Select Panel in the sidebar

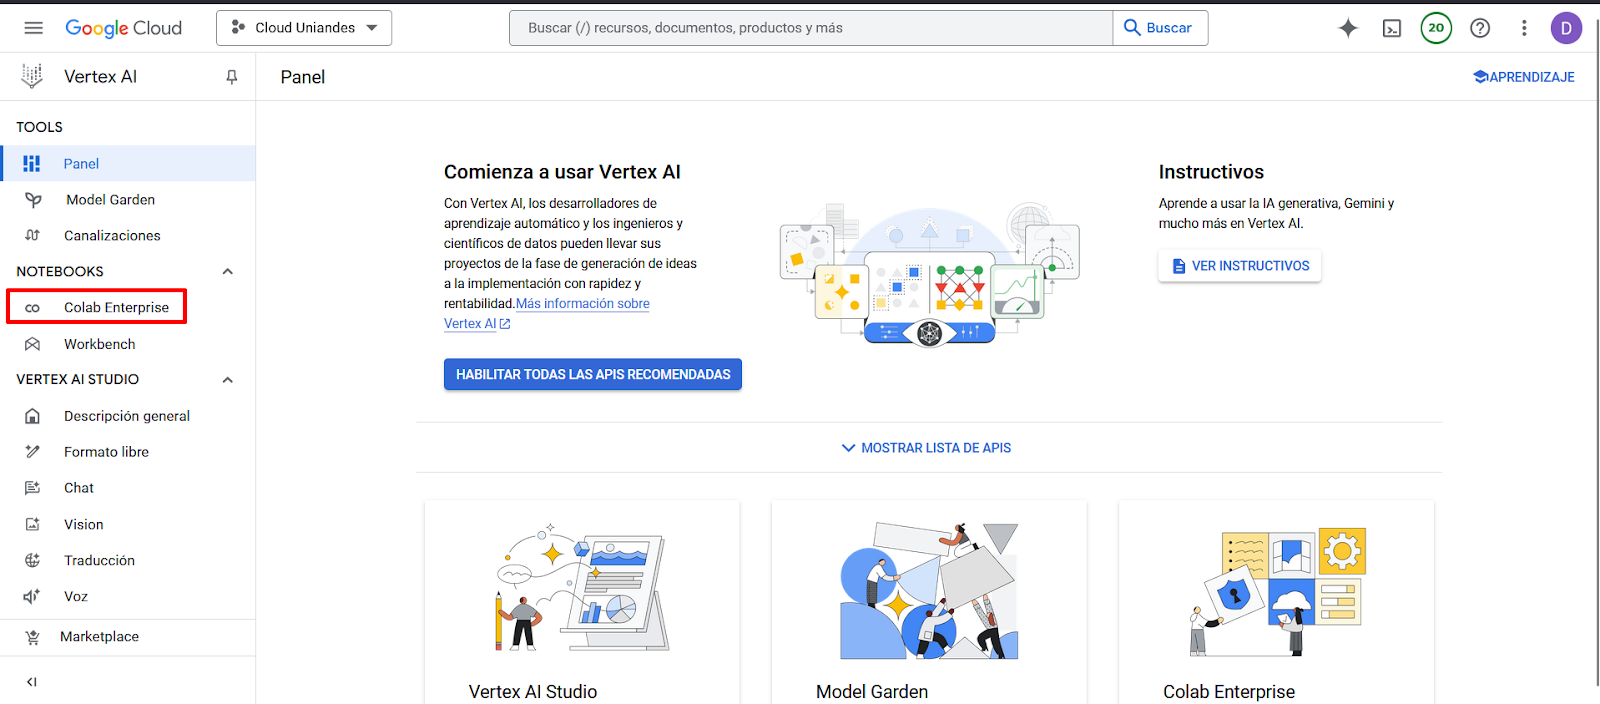point(128,163)
